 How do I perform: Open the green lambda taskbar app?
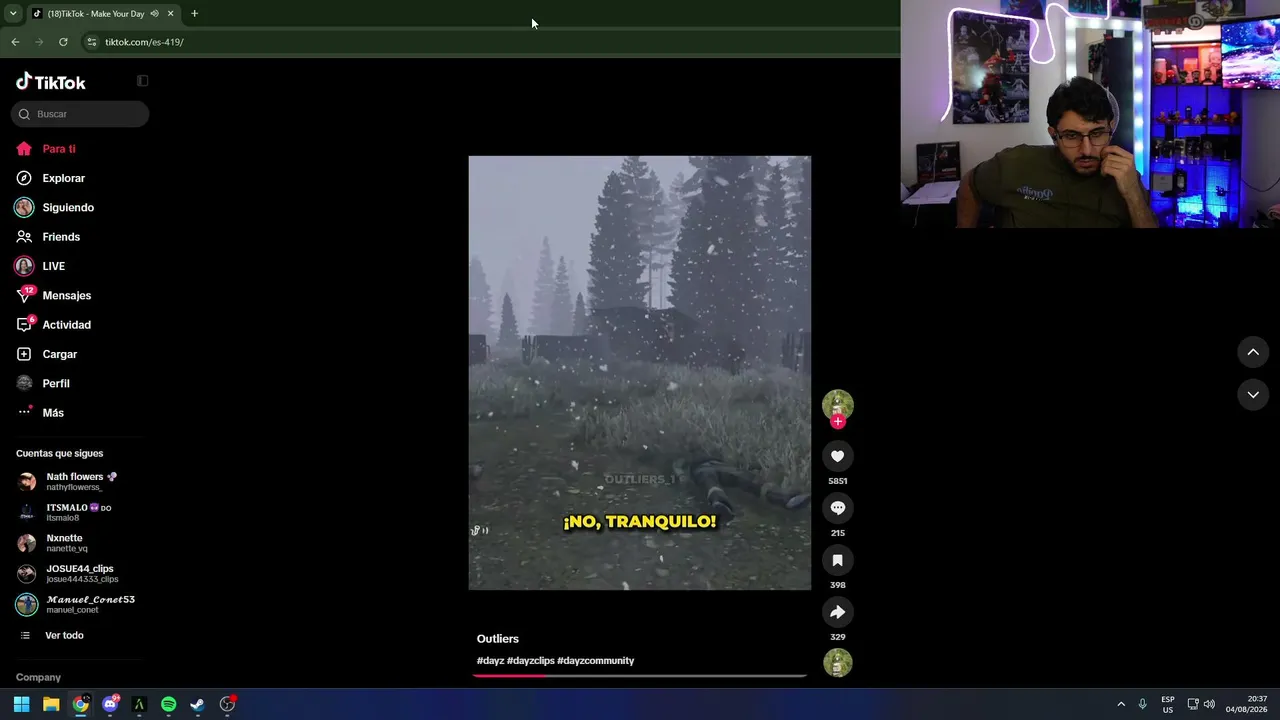pos(139,704)
